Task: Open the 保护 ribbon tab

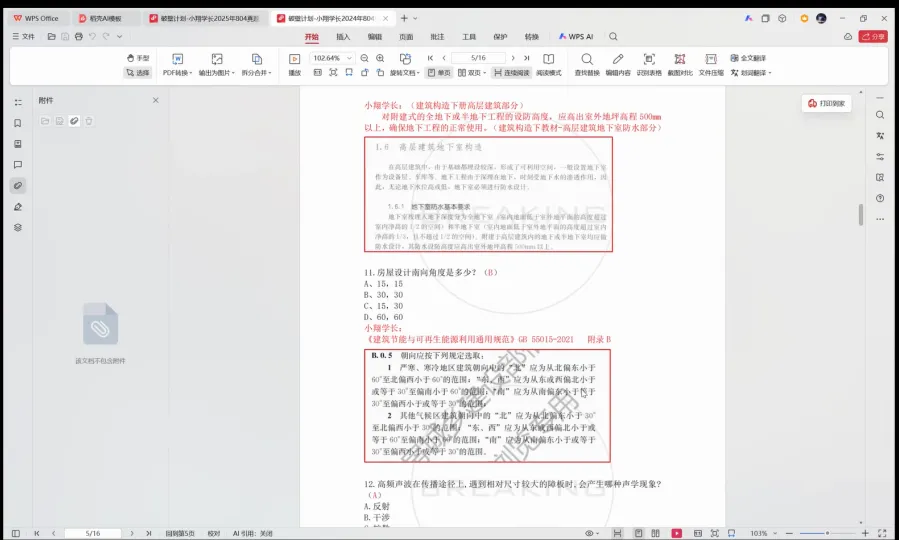Action: 500,37
